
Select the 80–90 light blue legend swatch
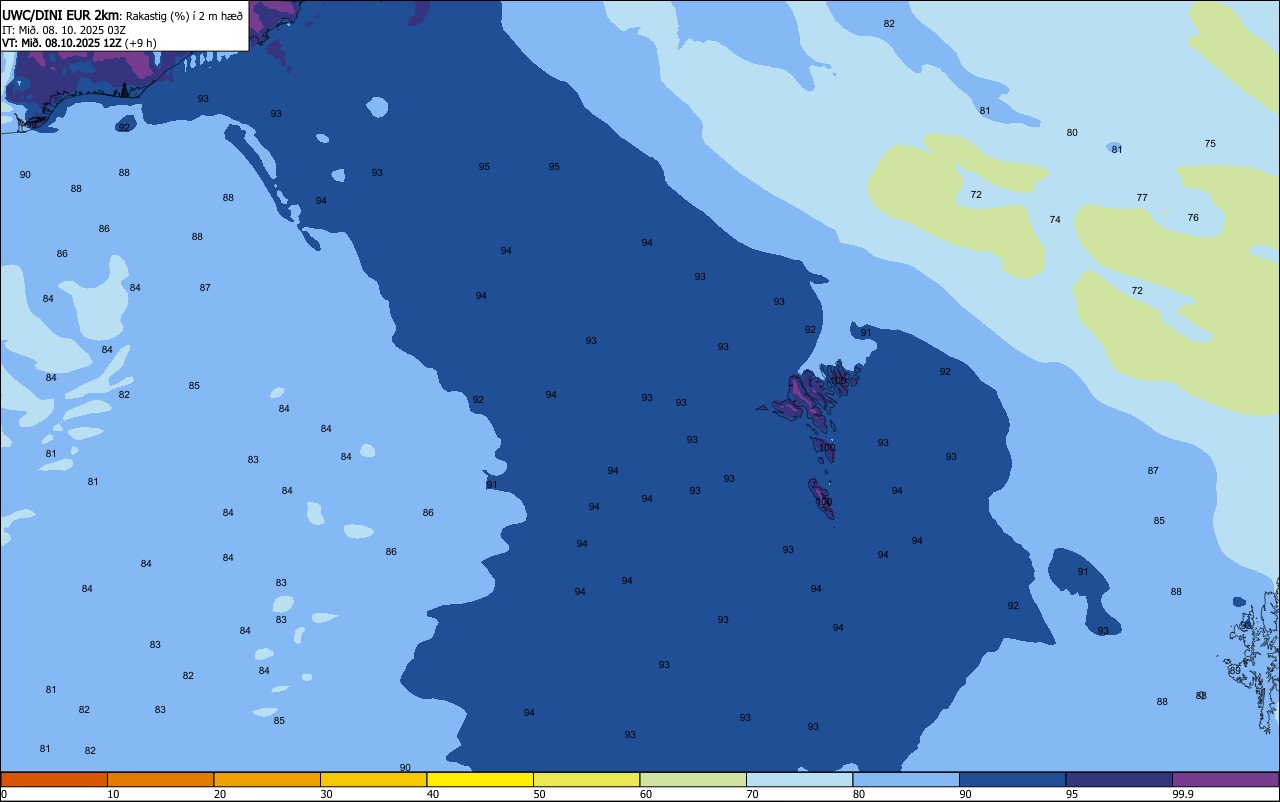click(906, 779)
